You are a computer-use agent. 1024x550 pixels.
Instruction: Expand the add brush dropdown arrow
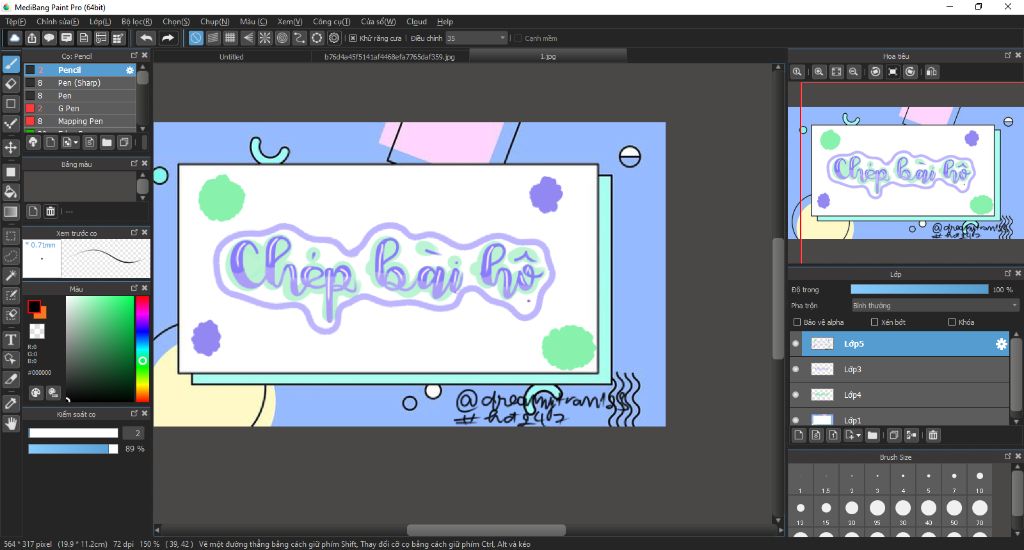[76, 142]
